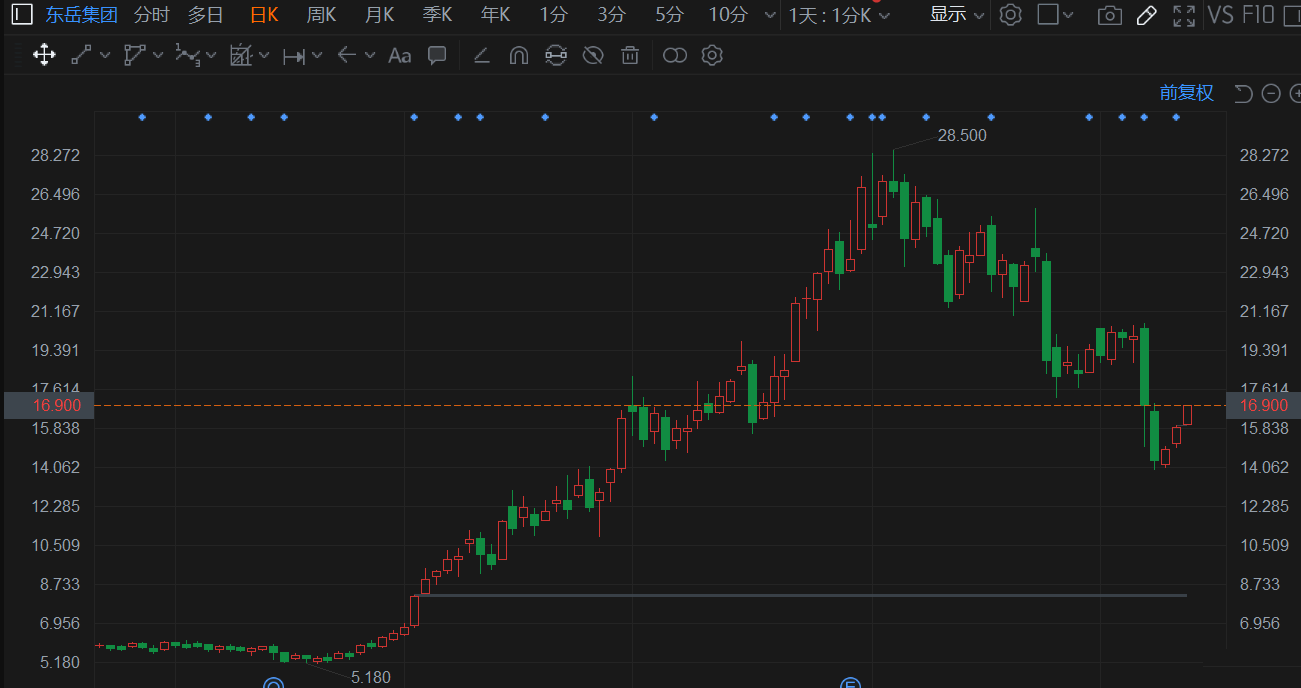Enter fullscreen chart mode
Viewport: 1301px width, 688px height.
click(x=1184, y=15)
